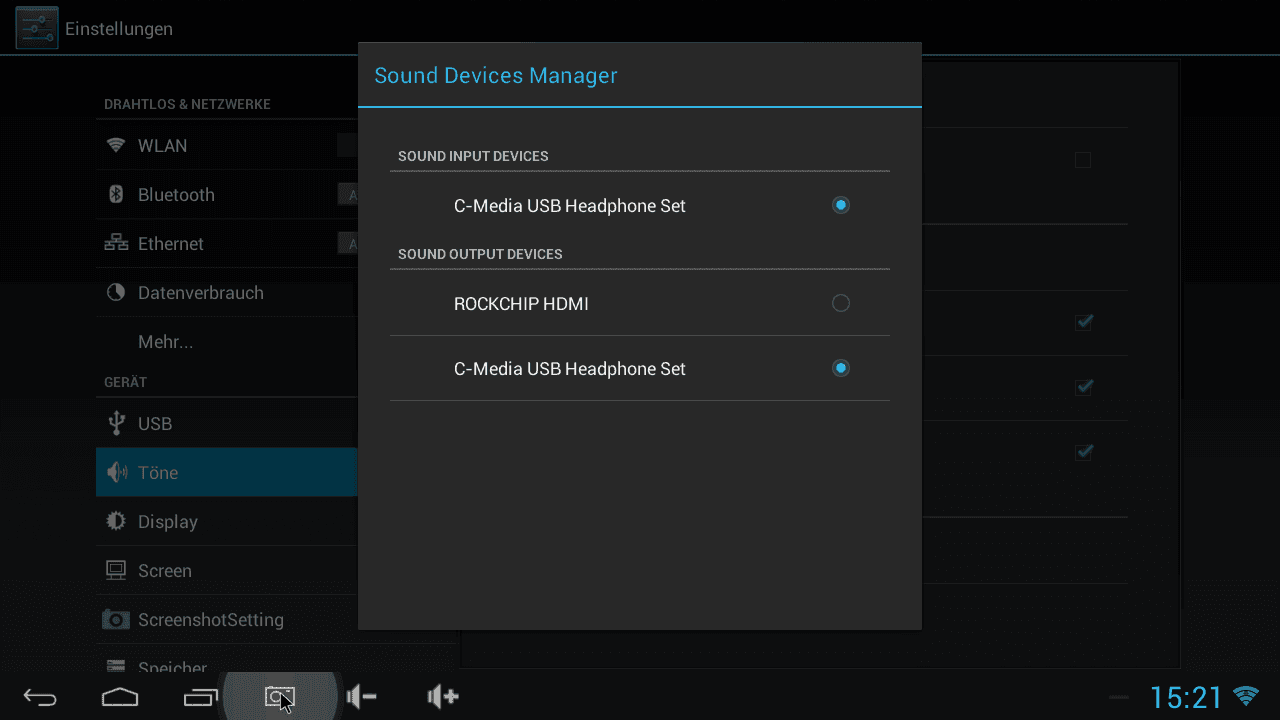Open the USB settings entry
Screen dimensions: 1280x720
click(227, 424)
